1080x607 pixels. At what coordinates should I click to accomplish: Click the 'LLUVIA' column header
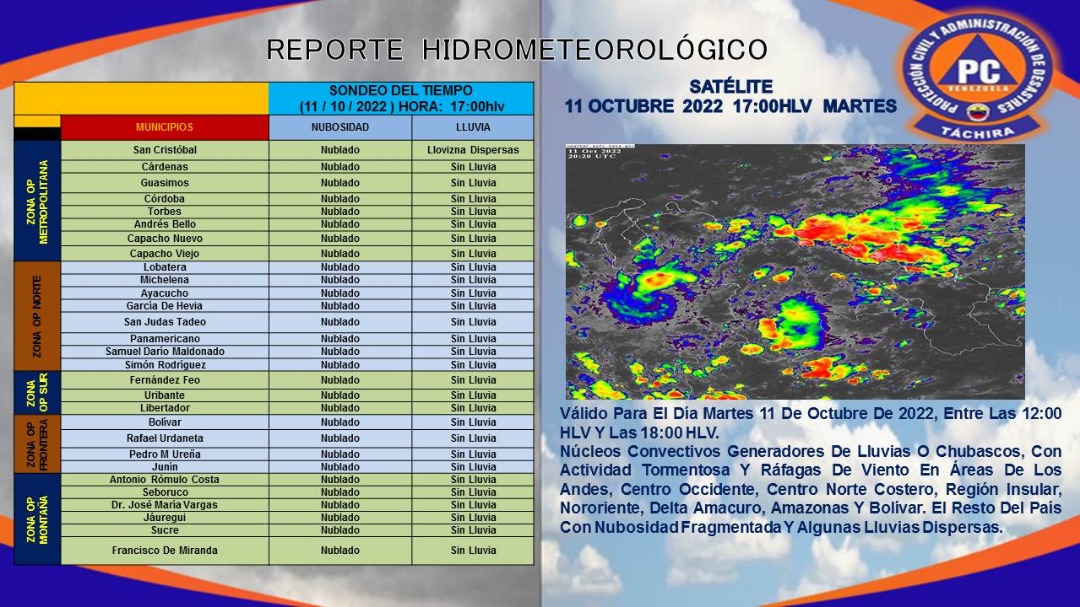tap(473, 127)
